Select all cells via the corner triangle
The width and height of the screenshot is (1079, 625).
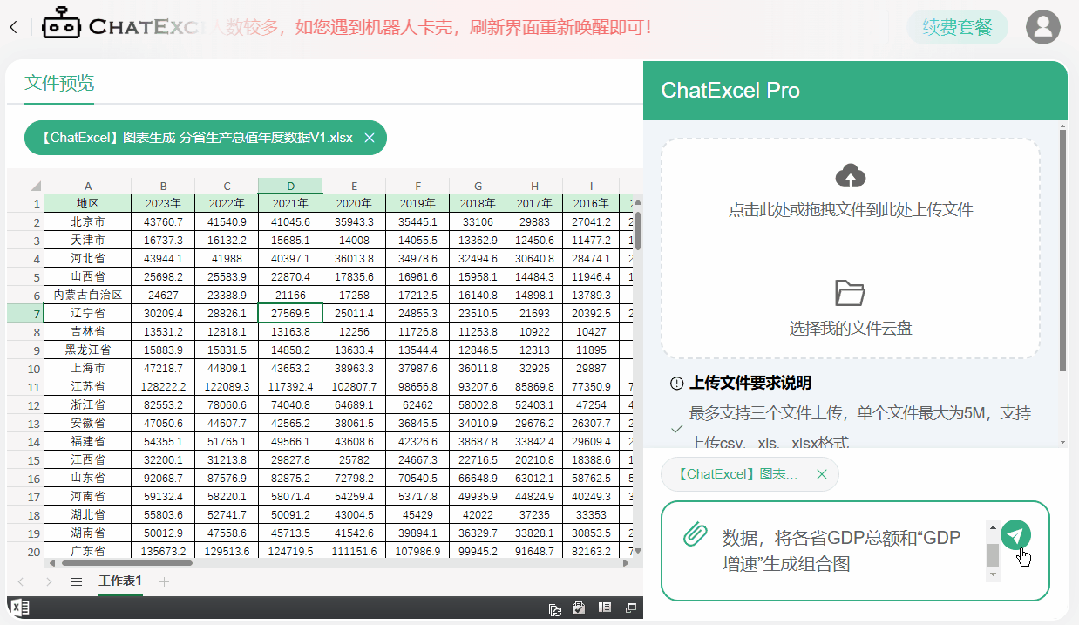click(36, 185)
